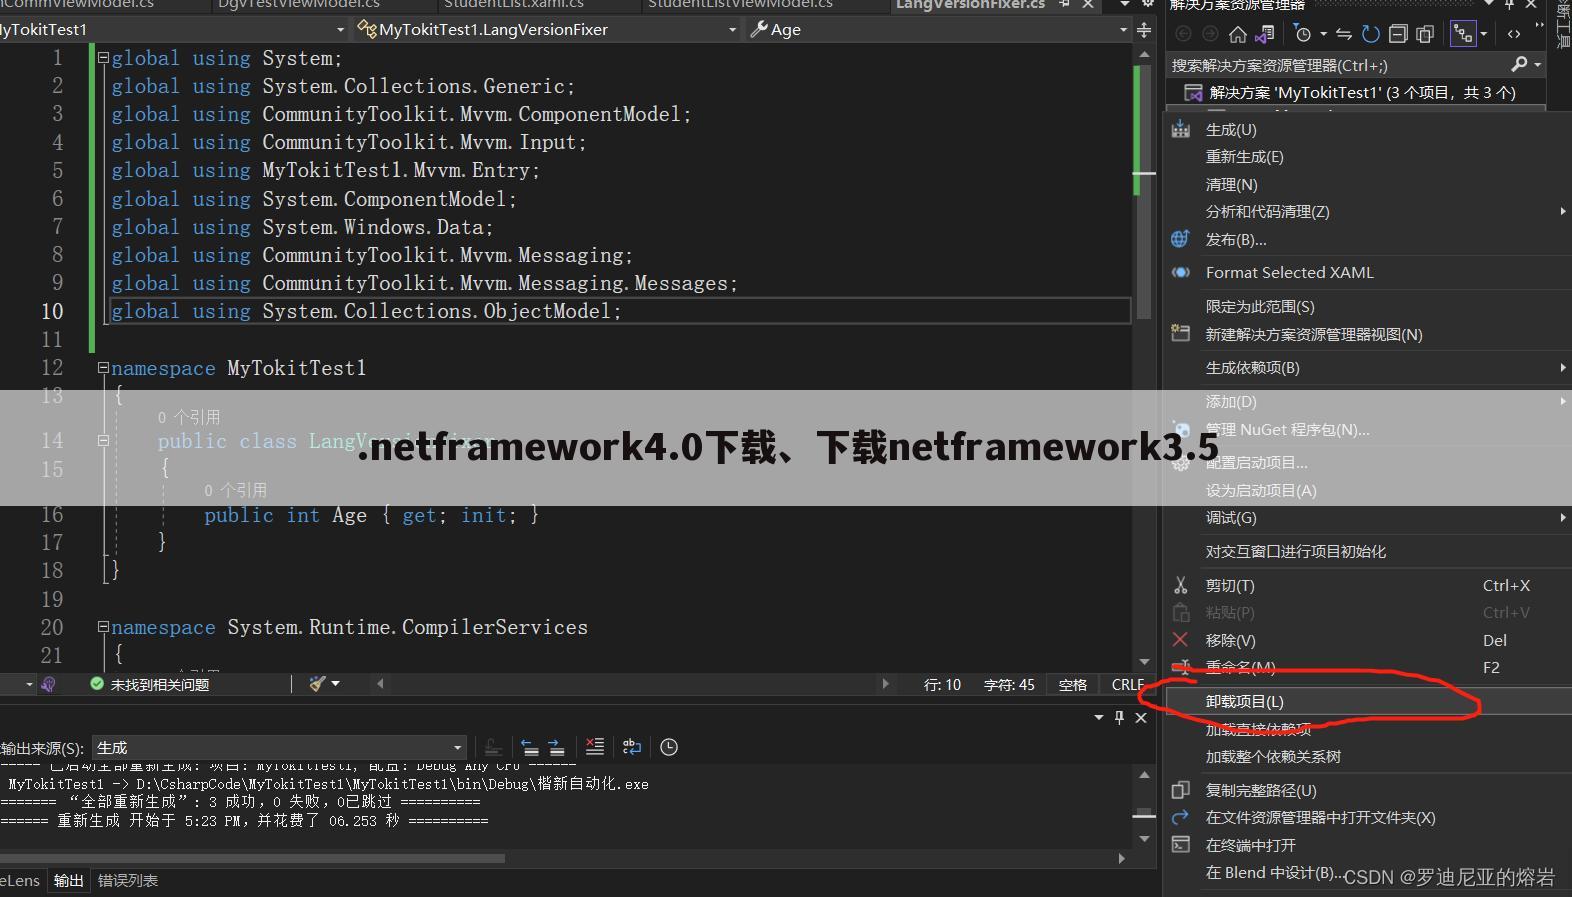Click the terminal icon beside 在终端中打开

1181,845
